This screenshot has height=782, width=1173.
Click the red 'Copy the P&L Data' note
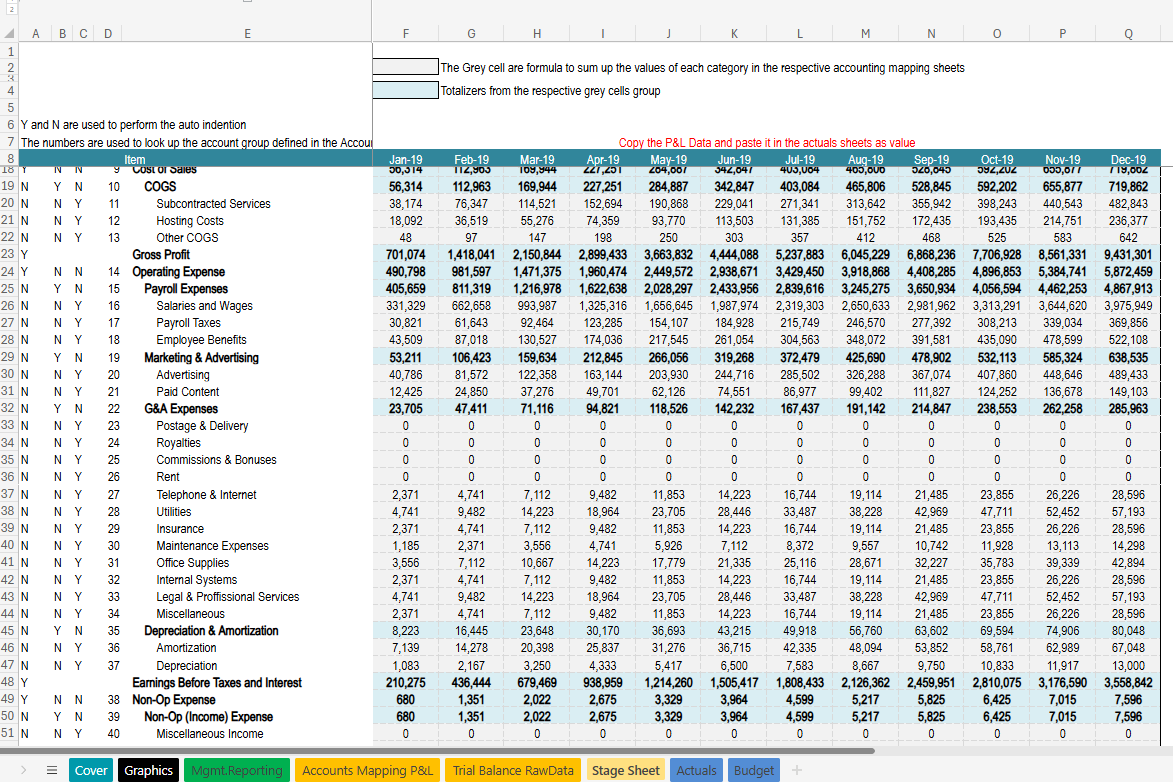click(767, 143)
